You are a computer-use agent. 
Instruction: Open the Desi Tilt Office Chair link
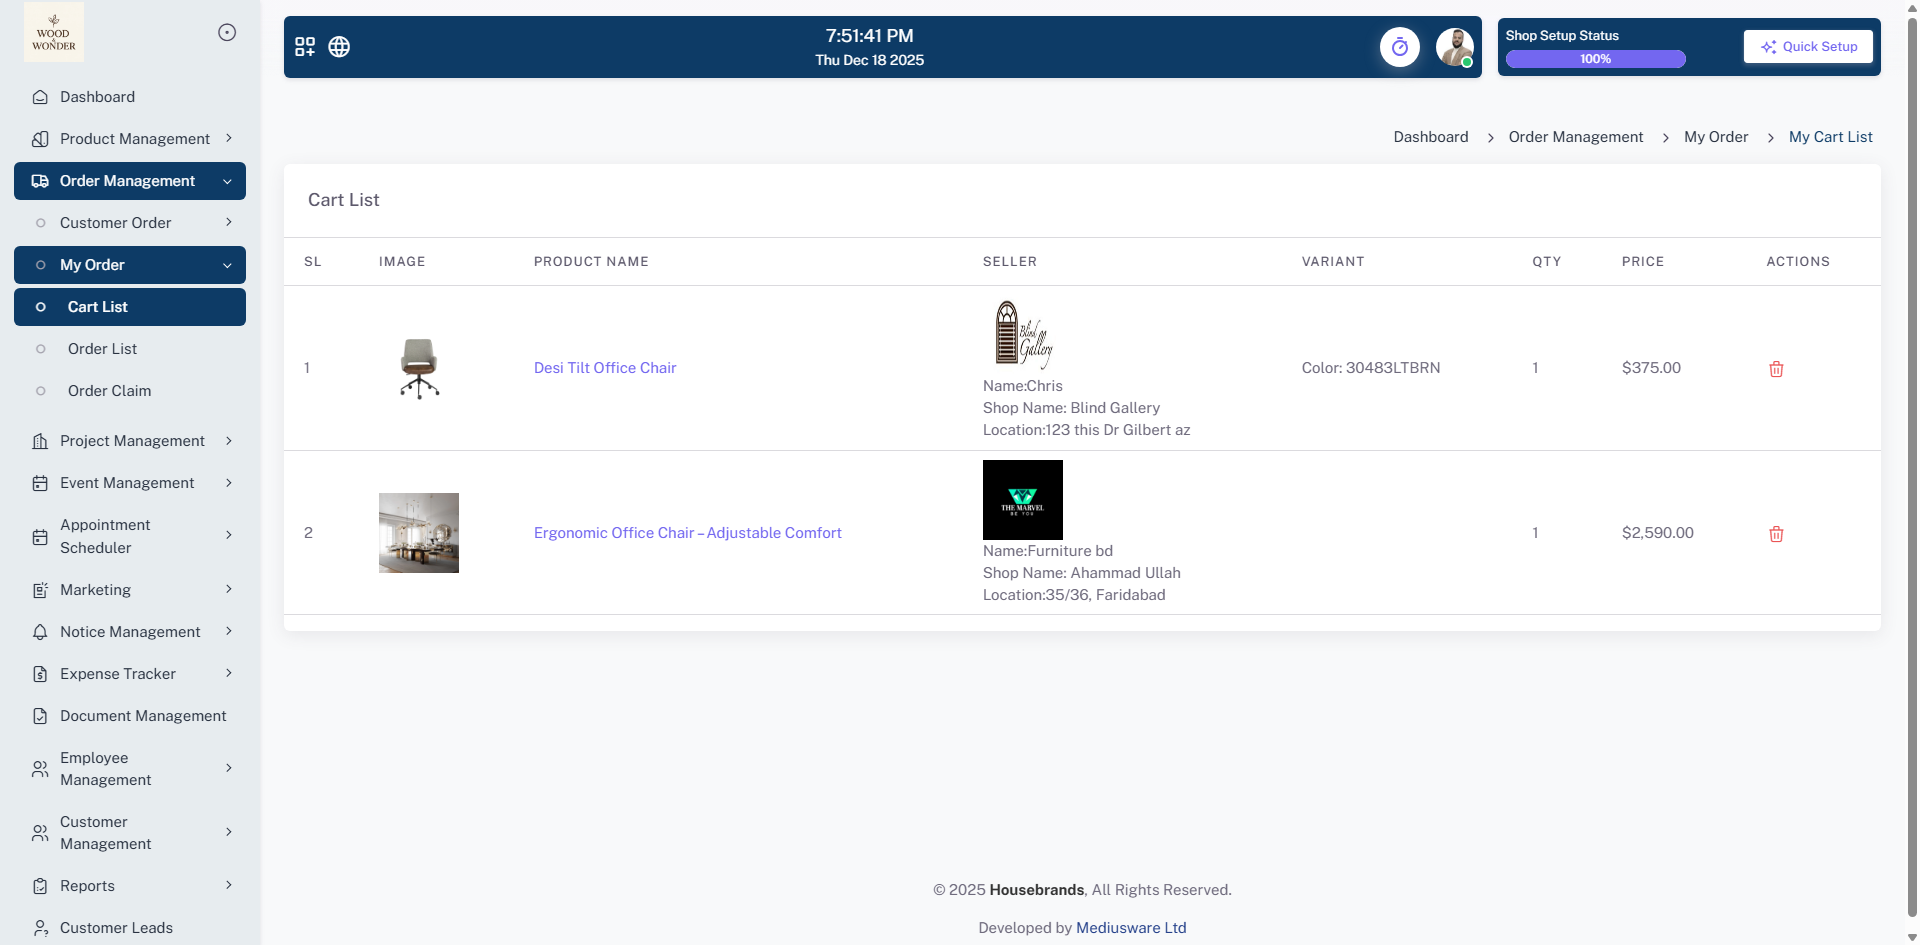605,368
